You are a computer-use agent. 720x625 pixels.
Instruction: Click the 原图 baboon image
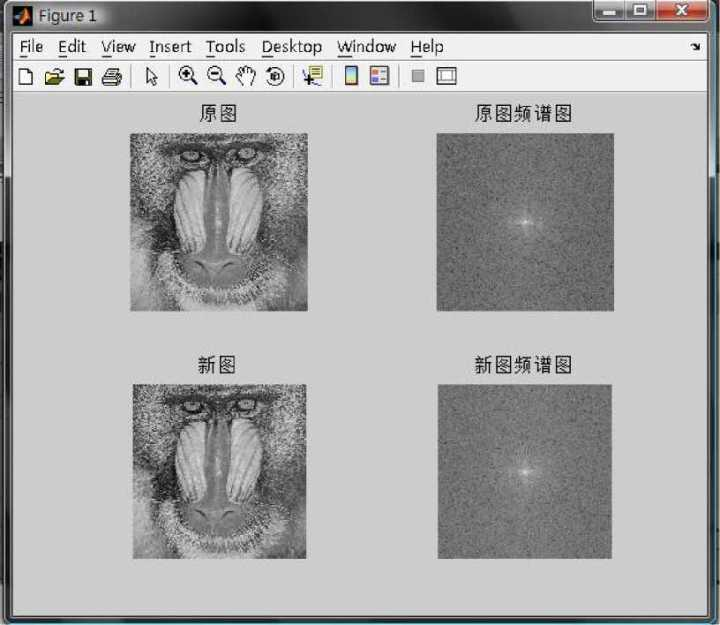pos(219,222)
